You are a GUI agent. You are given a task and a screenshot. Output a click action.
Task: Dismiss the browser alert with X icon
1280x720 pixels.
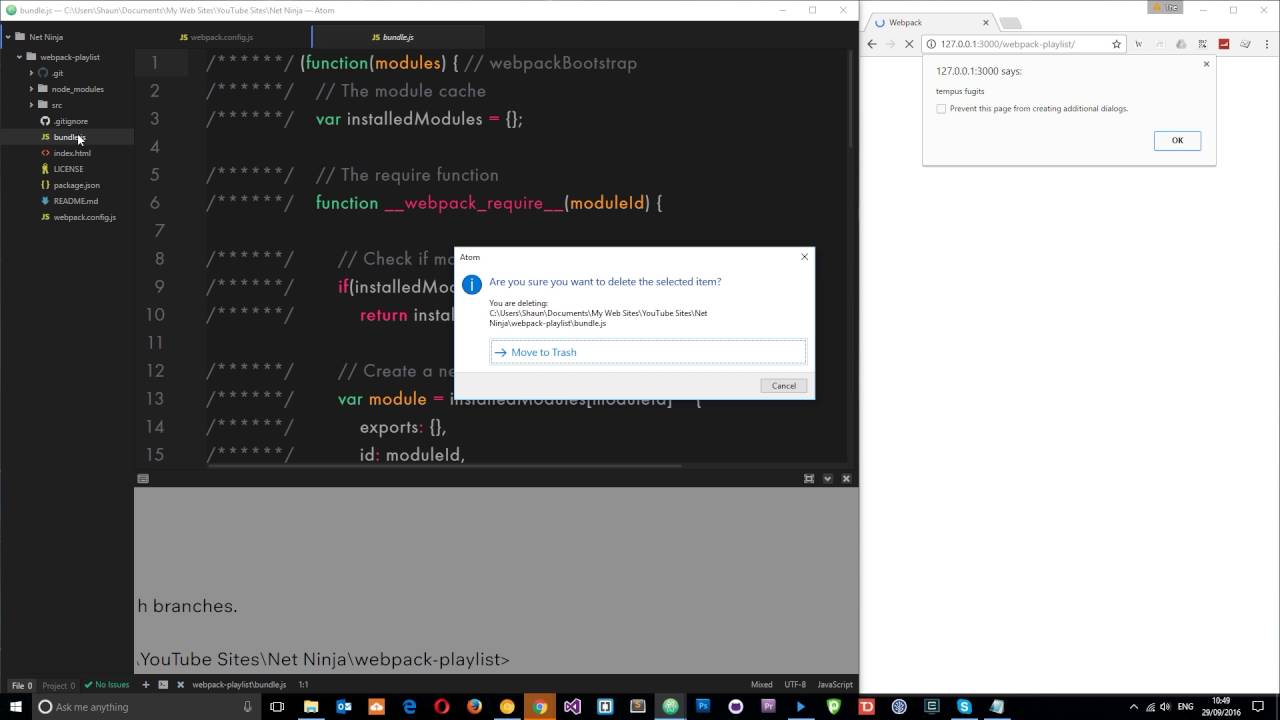click(1206, 64)
